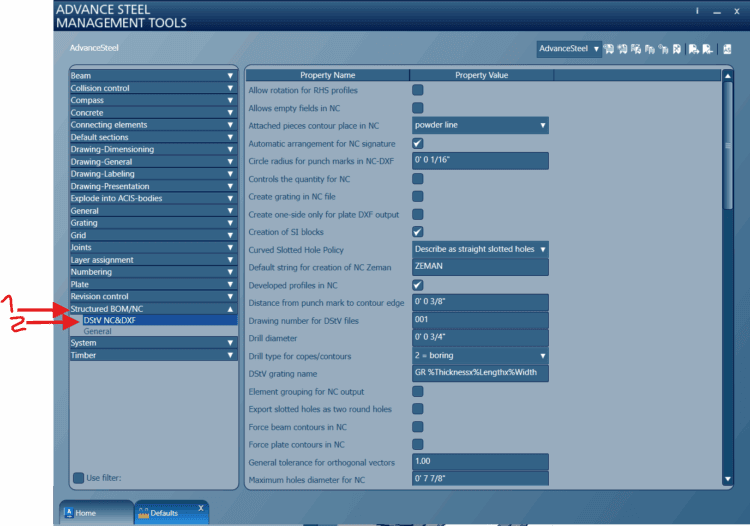Click the rightmost toolbar icon after the separator
Image resolution: width=750 pixels, height=526 pixels.
point(727,49)
